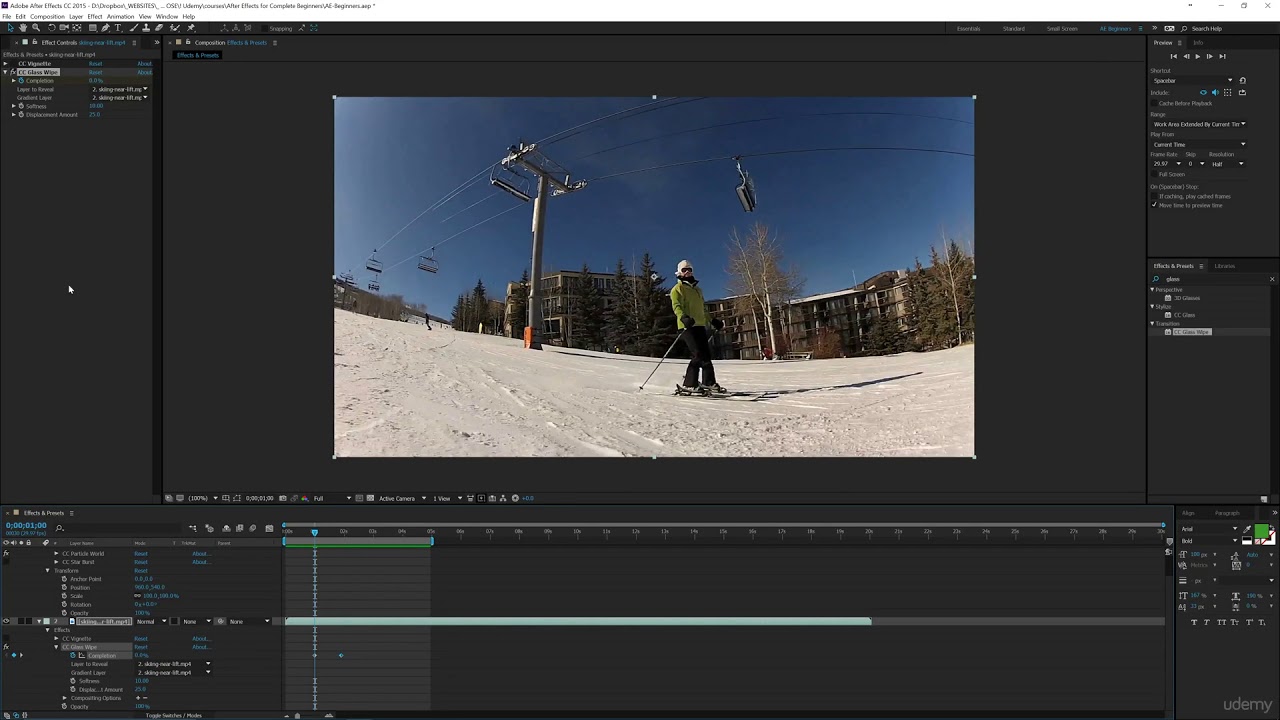The image size is (1280, 720).
Task: Select the Brush tool
Action: pyautogui.click(x=133, y=28)
